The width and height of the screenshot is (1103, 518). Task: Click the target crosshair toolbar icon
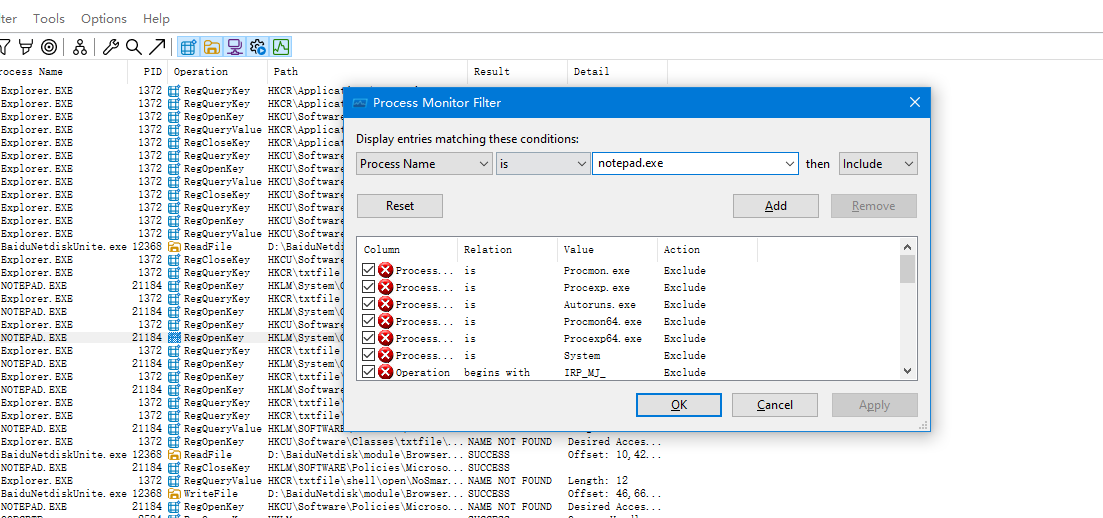48,47
